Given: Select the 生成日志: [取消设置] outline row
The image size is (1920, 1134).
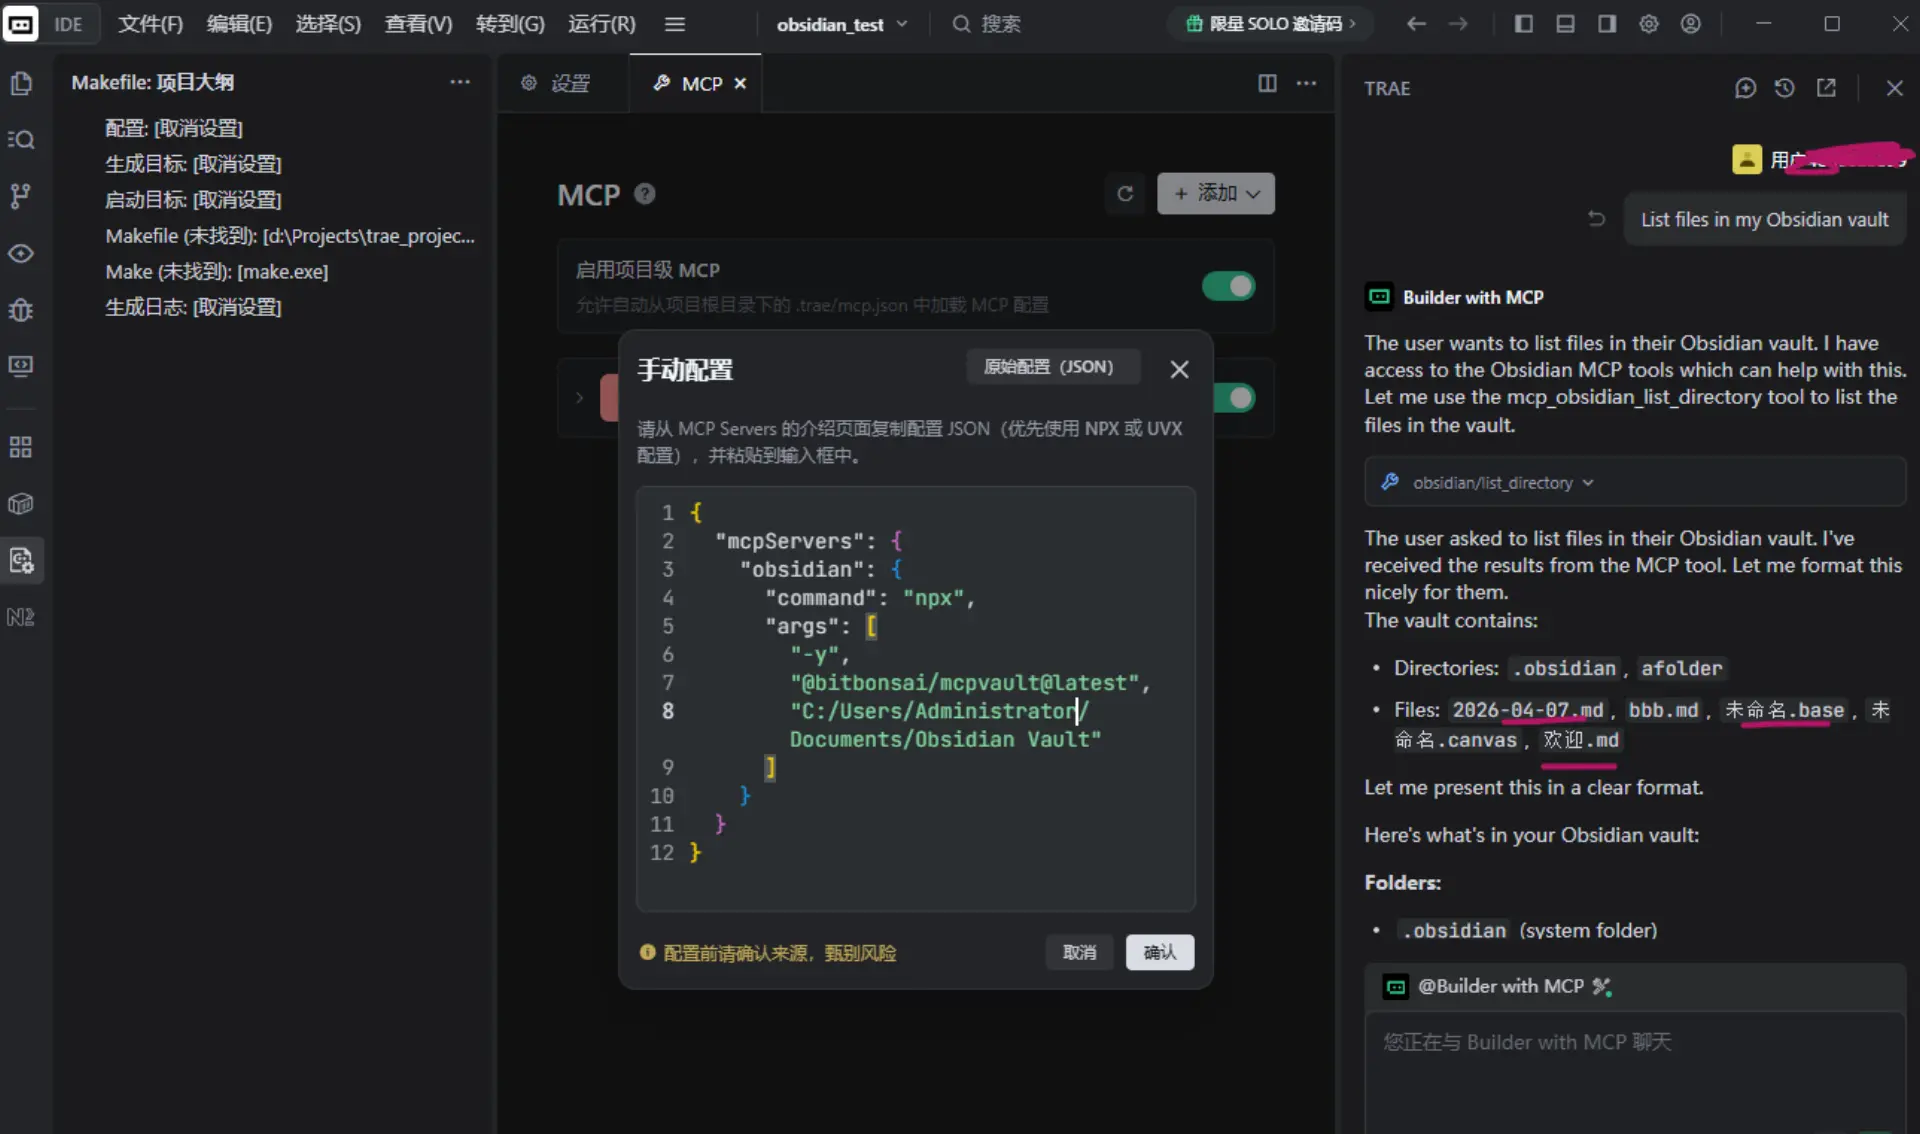Looking at the screenshot, I should [x=272, y=307].
